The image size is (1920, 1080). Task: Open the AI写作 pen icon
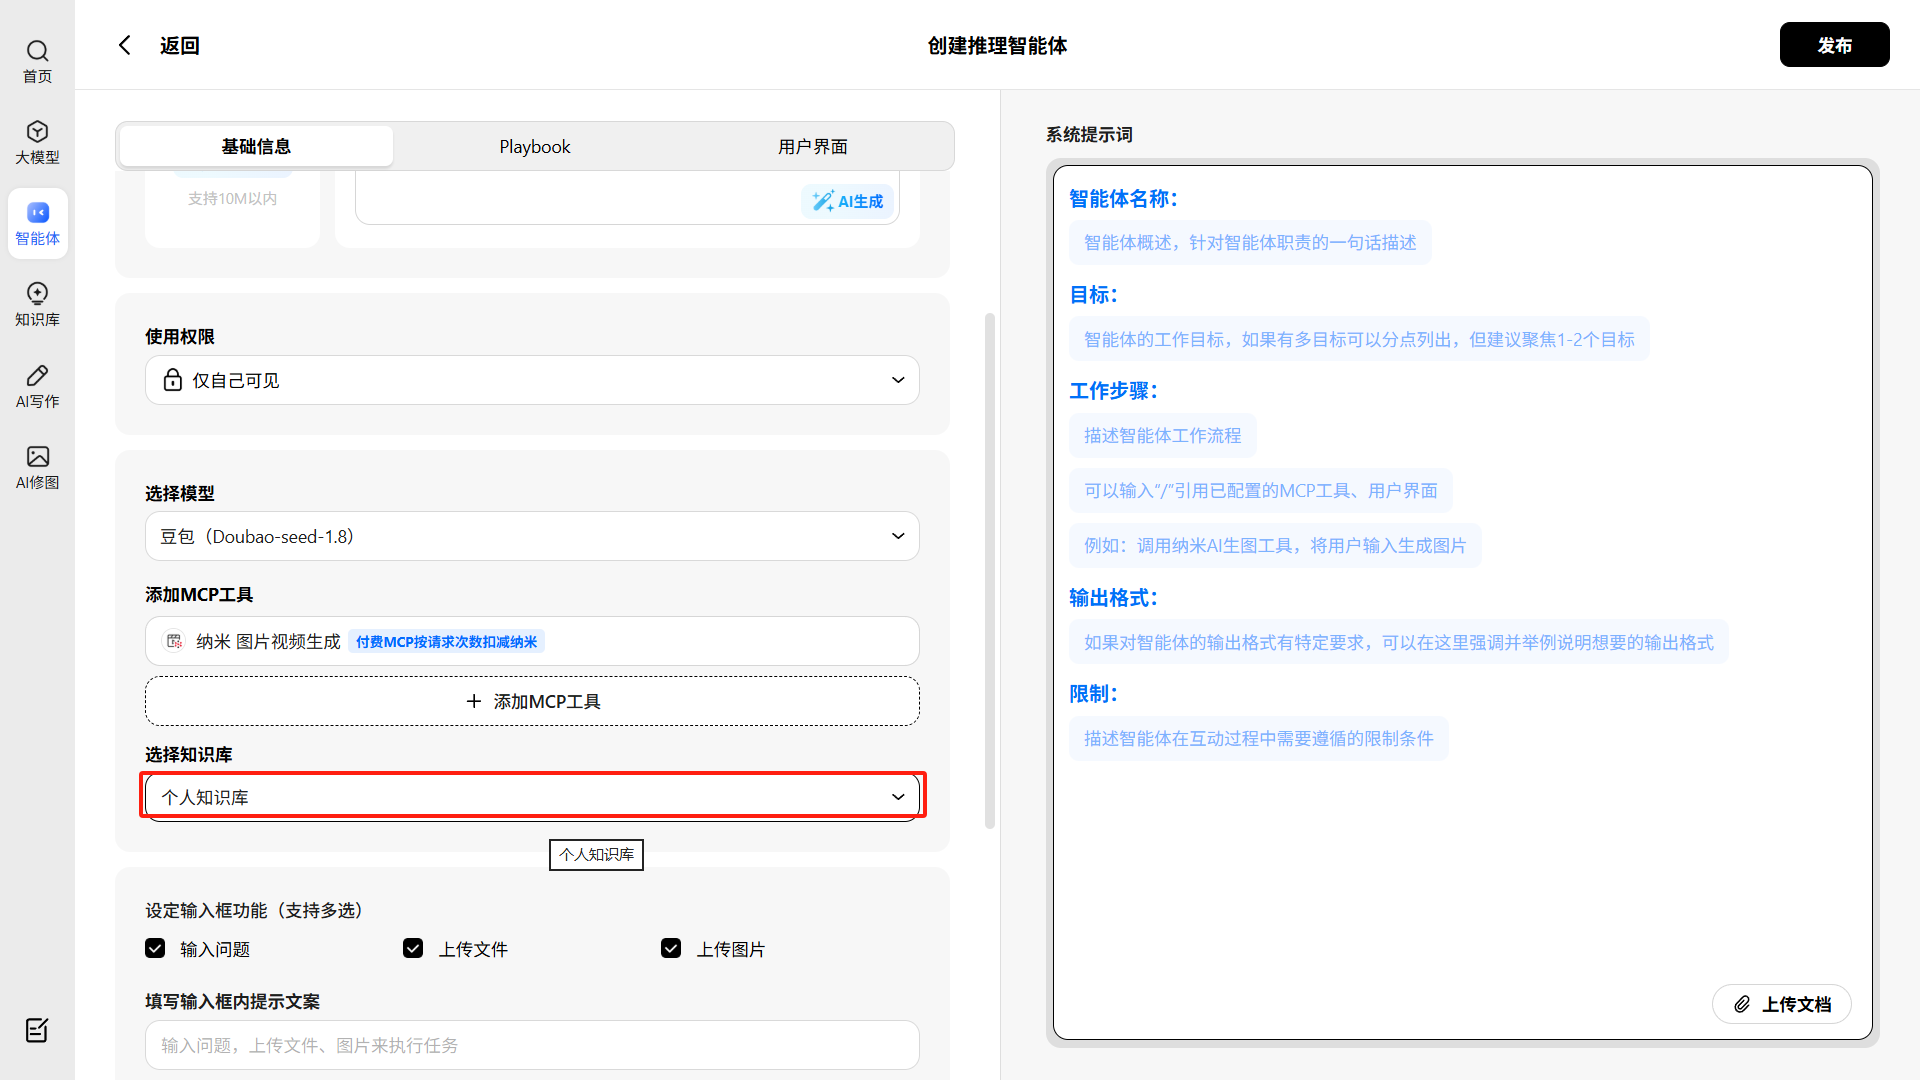click(37, 376)
